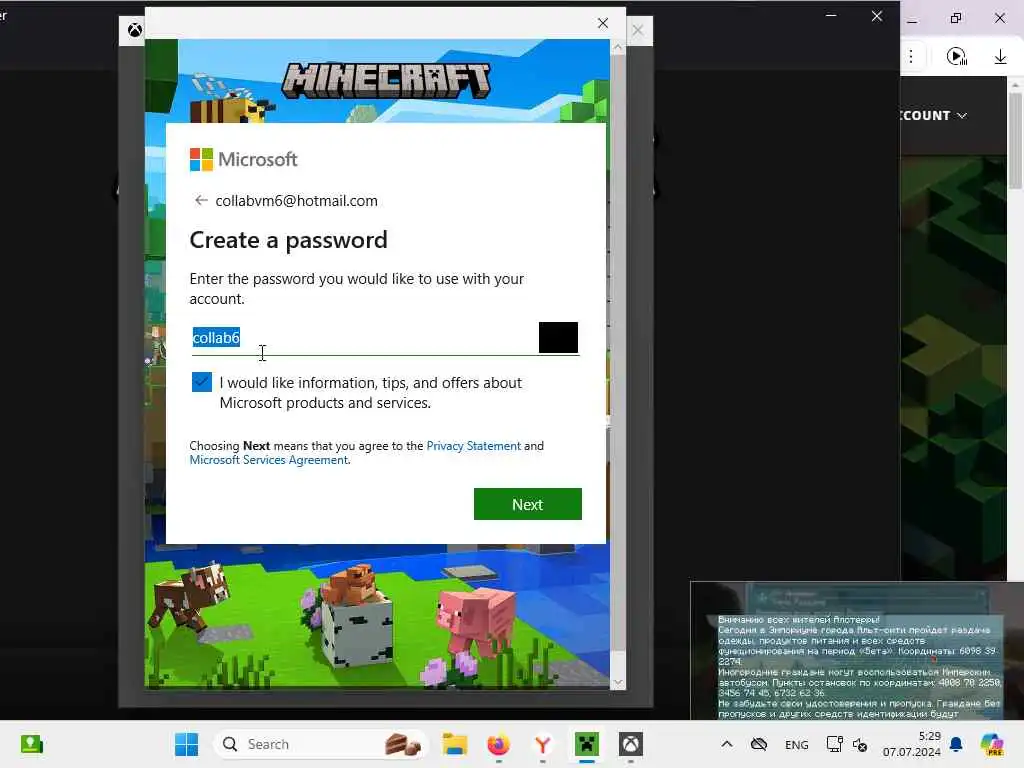Open Yandex Browser from the taskbar

(542, 744)
